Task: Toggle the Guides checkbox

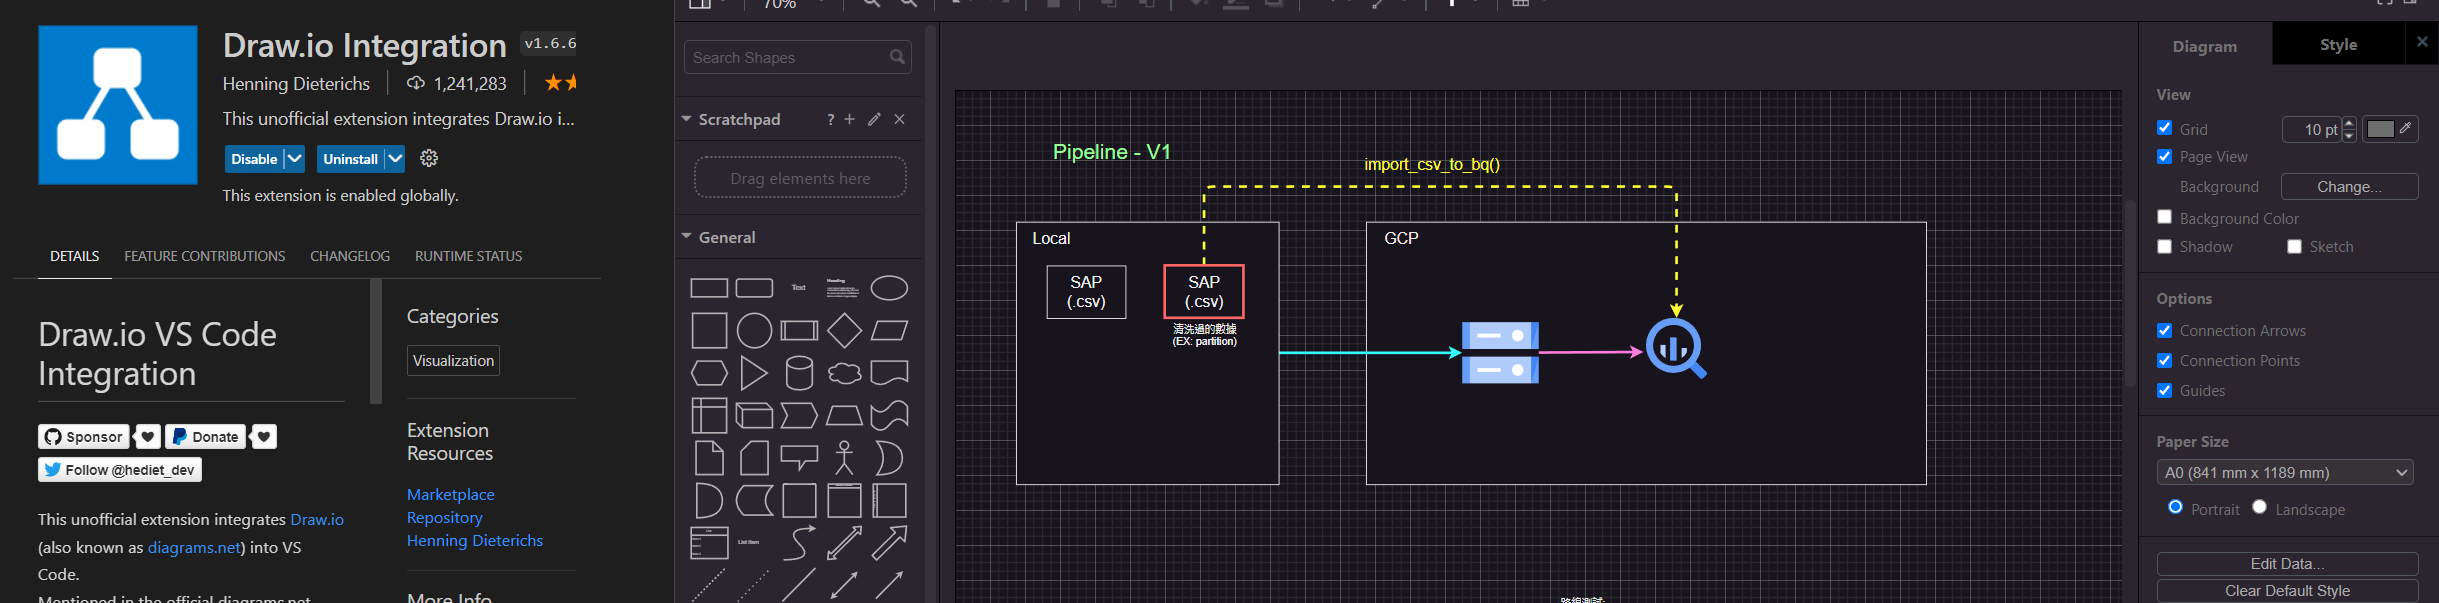Action: [x=2164, y=390]
